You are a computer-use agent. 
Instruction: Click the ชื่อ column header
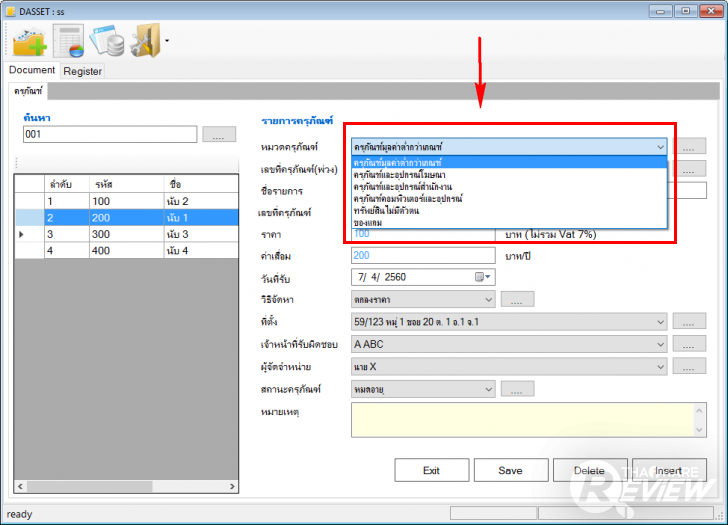coord(201,184)
